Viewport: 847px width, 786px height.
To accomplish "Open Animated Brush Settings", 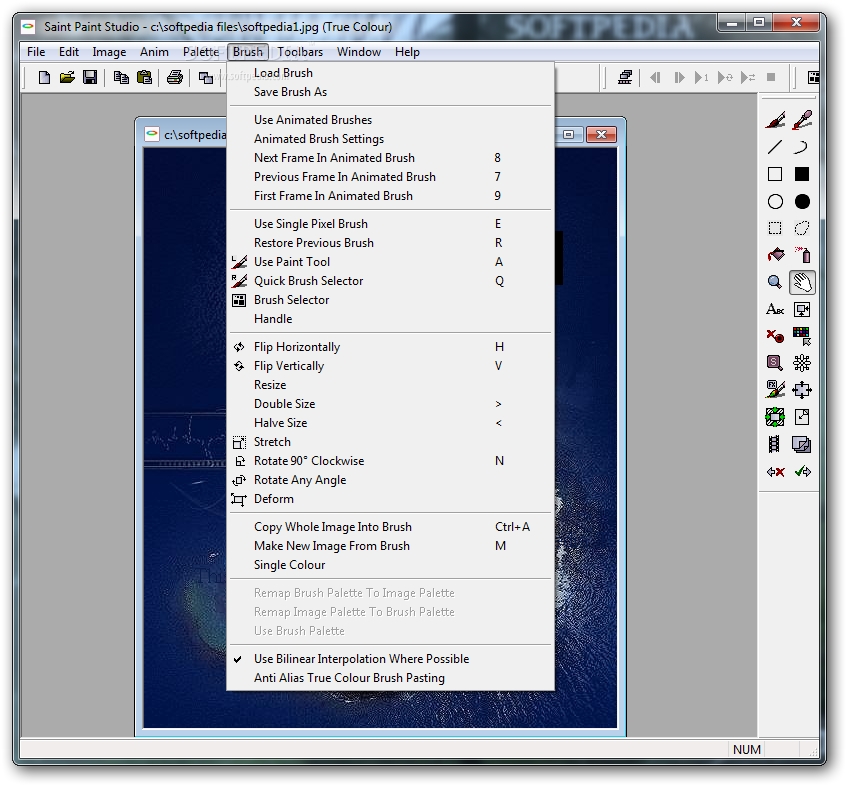I will point(390,138).
